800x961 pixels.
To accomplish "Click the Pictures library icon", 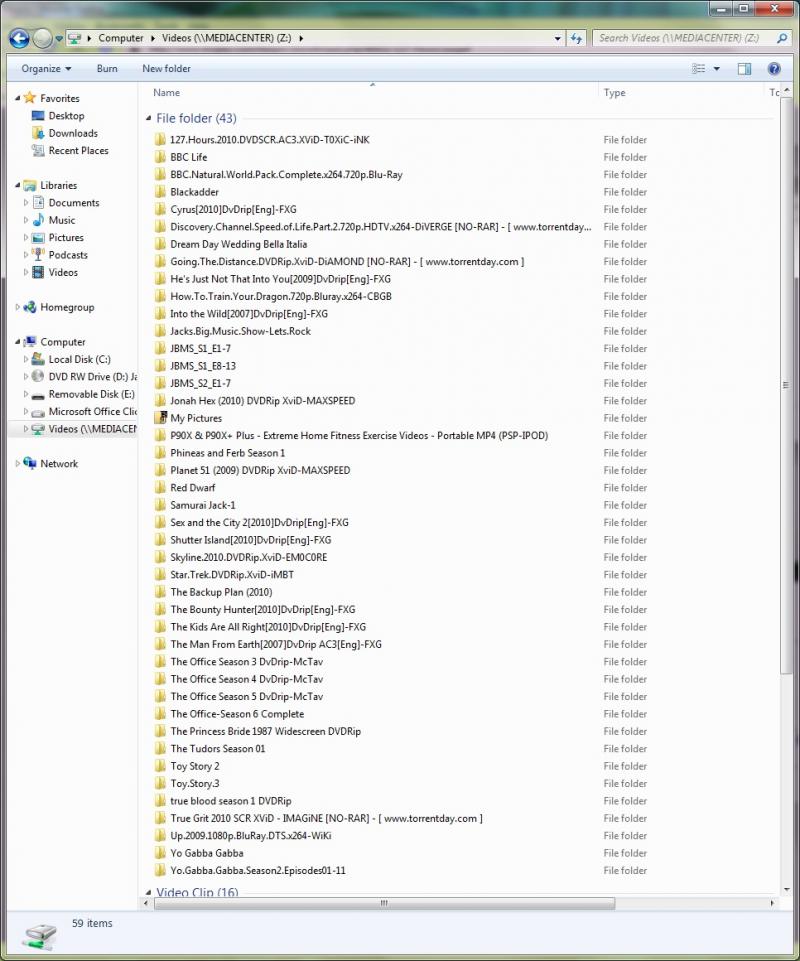I will point(38,237).
